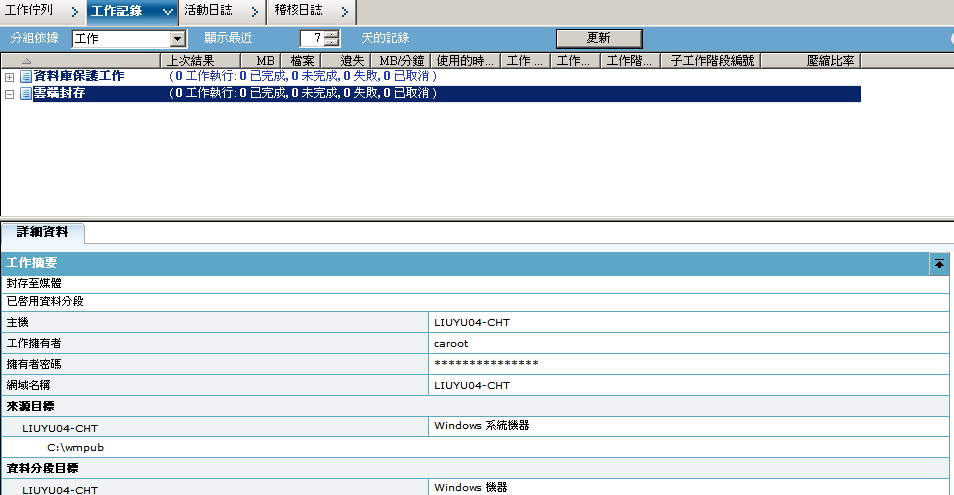The image size is (954, 495).
Task: Click the 來源目標 heading row
Action: click(x=475, y=406)
